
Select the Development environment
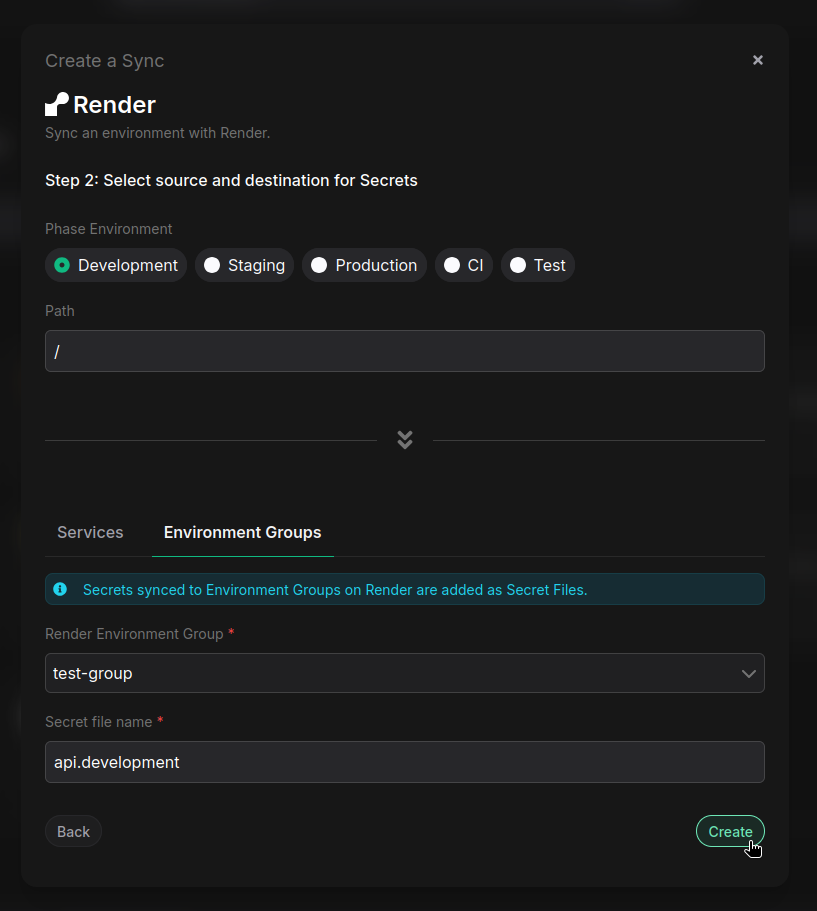[x=115, y=265]
